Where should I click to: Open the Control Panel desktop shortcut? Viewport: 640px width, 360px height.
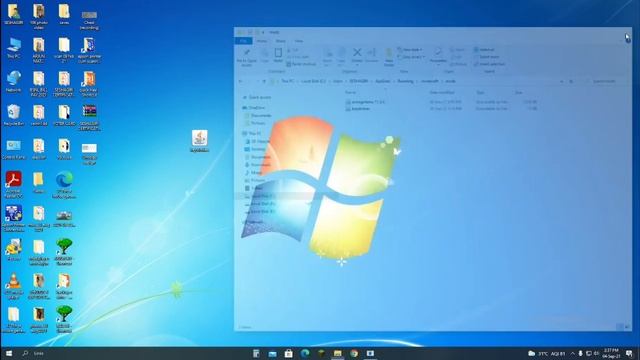coord(13,149)
